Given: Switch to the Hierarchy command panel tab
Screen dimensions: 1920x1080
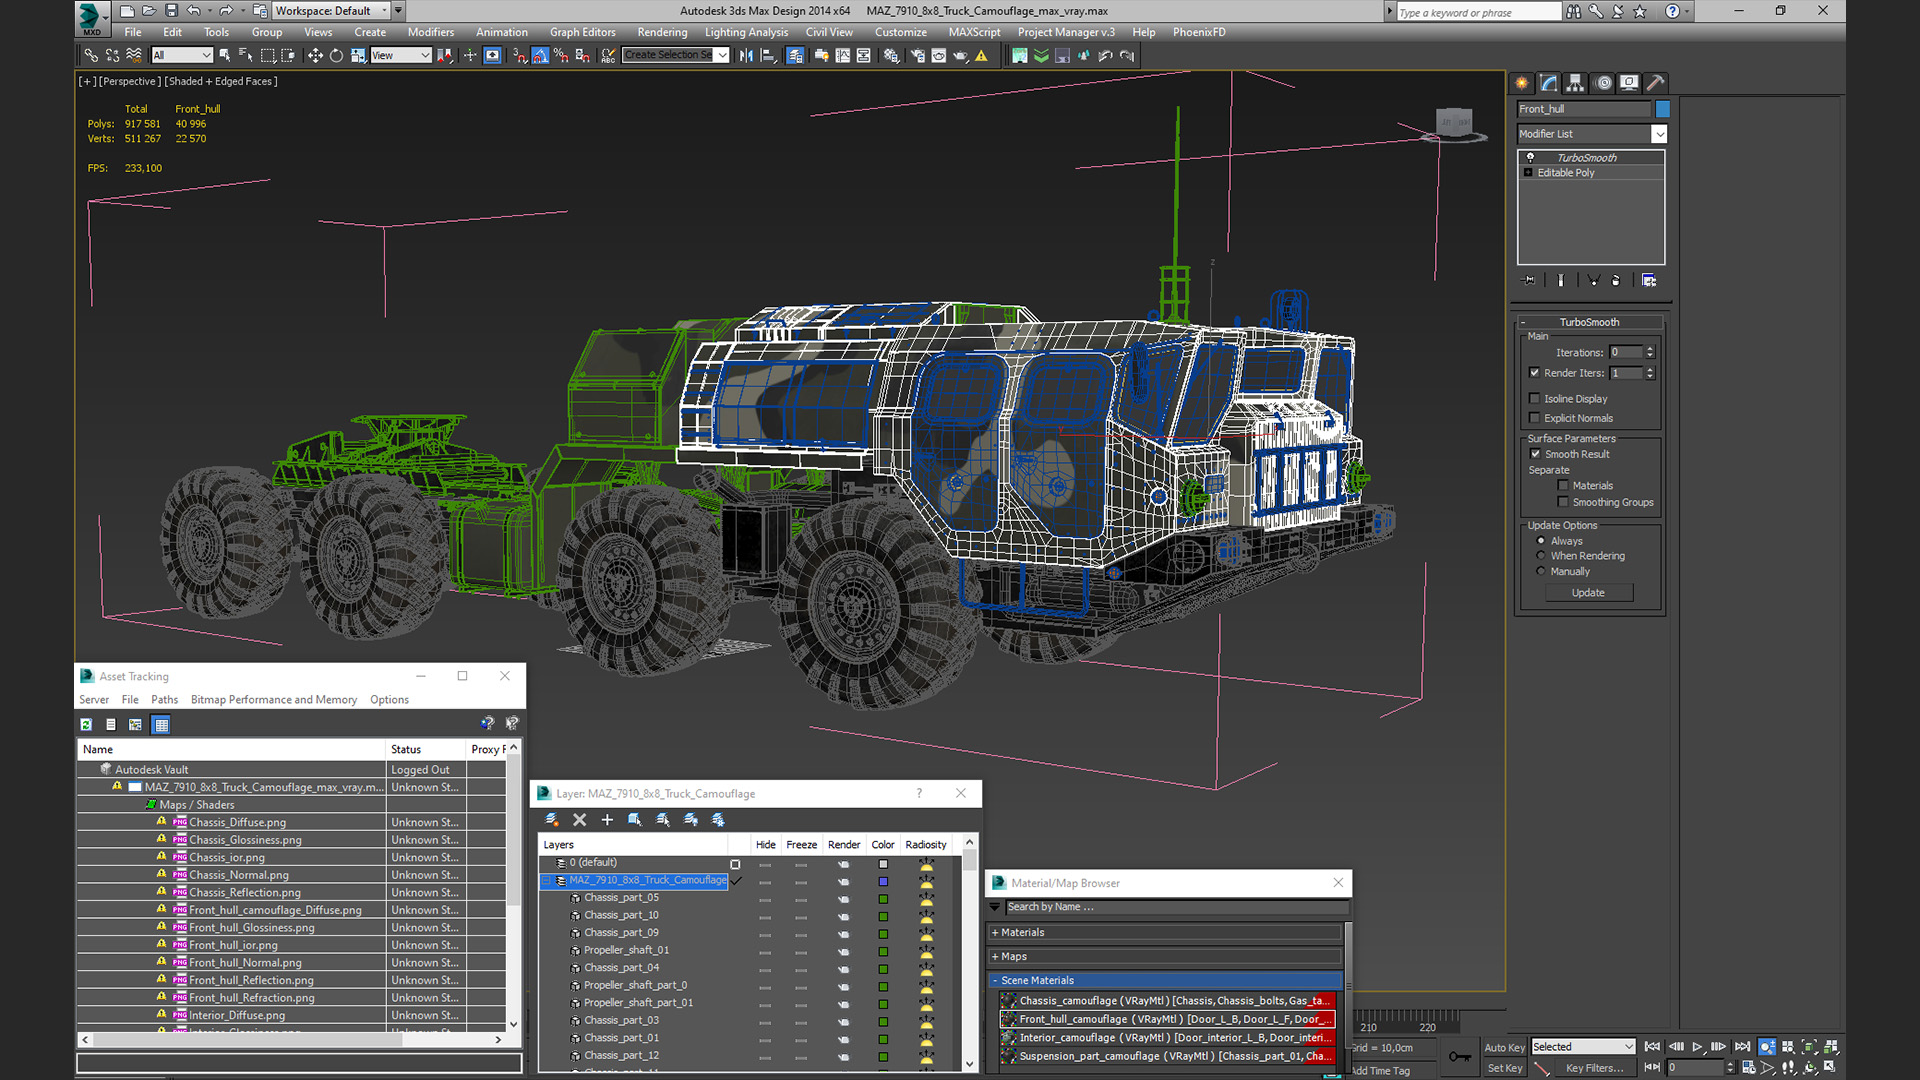Looking at the screenshot, I should click(1576, 83).
